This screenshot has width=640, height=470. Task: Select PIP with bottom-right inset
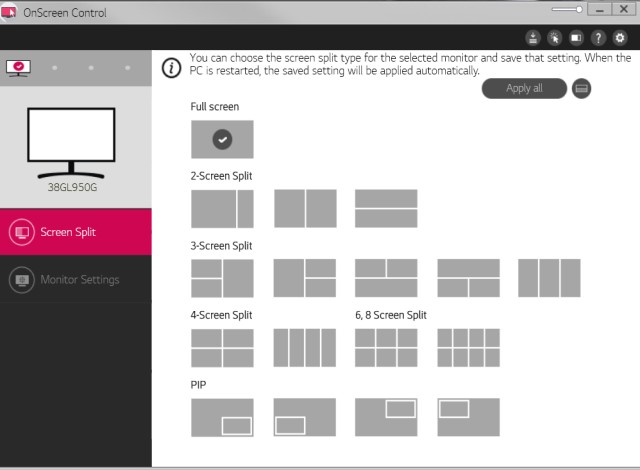pos(222,417)
